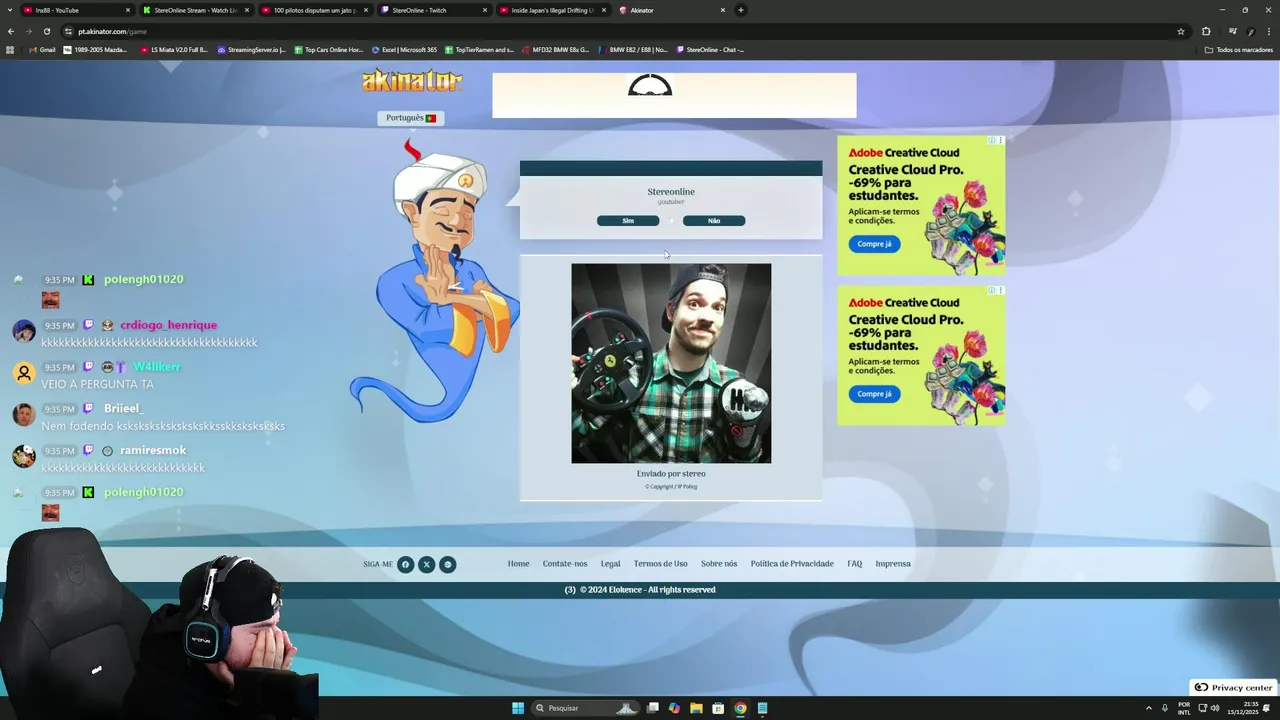1280x720 pixels.
Task: Bookmark this page with star icon
Action: pyautogui.click(x=1181, y=31)
